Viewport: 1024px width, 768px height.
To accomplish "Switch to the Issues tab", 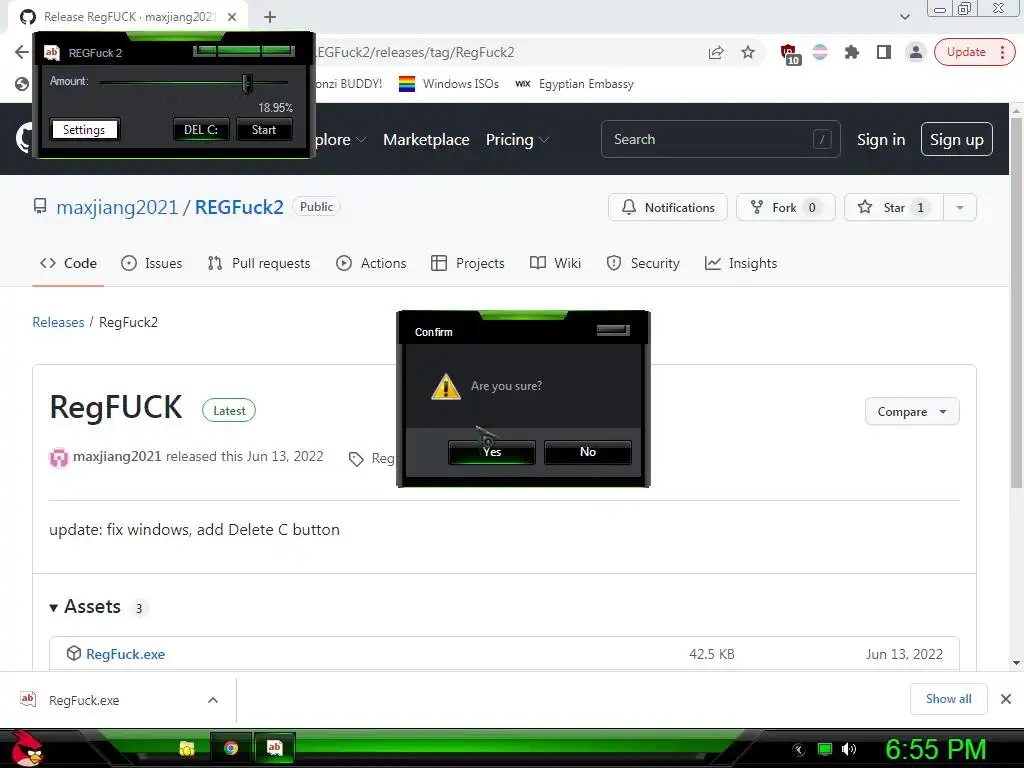I will point(152,263).
